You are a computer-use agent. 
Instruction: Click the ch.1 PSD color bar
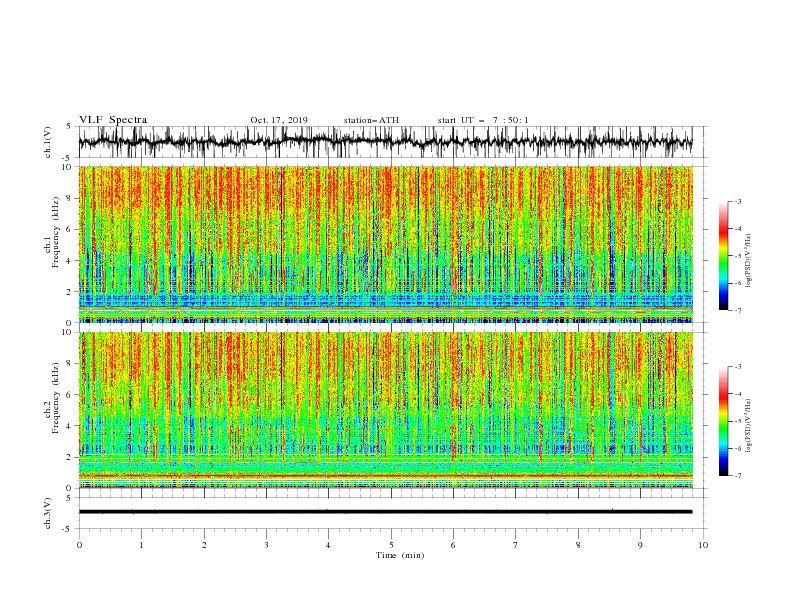pyautogui.click(x=723, y=256)
